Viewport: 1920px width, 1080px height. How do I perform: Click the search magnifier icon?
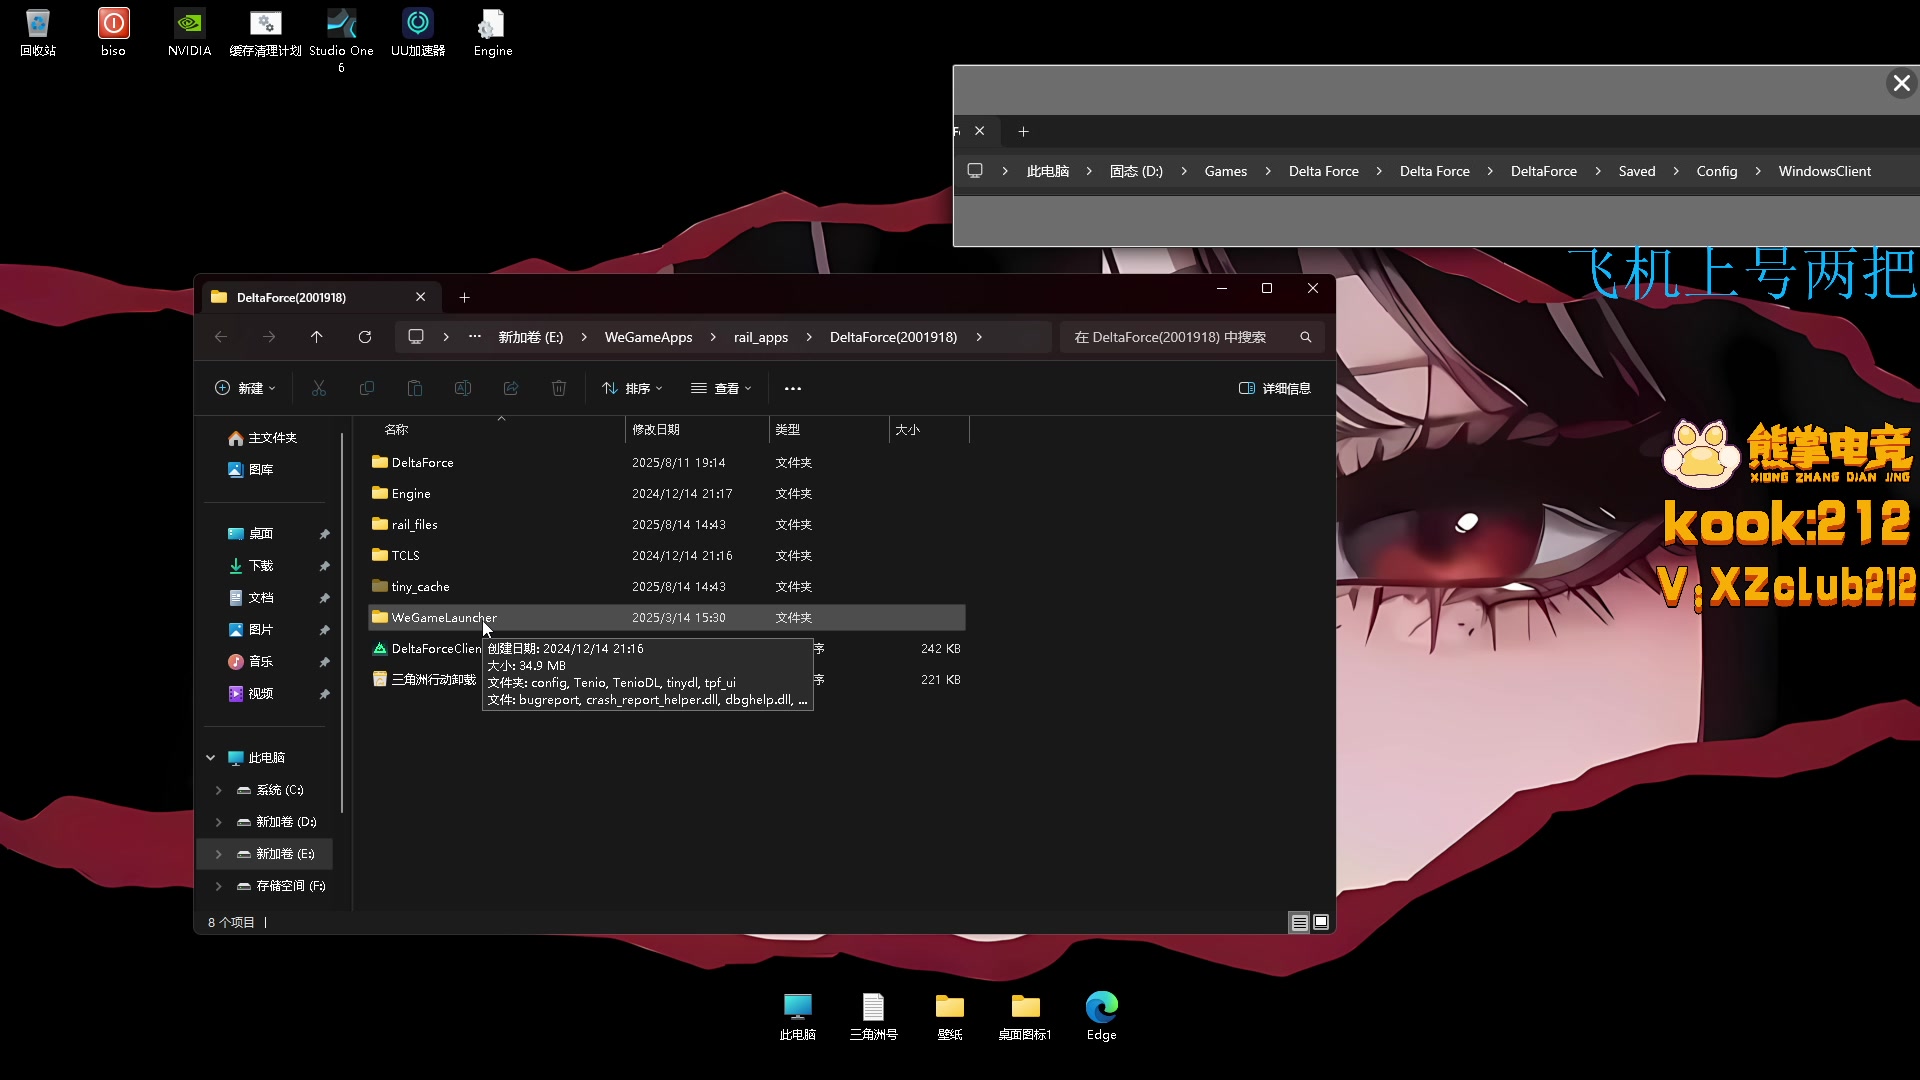pos(1305,337)
